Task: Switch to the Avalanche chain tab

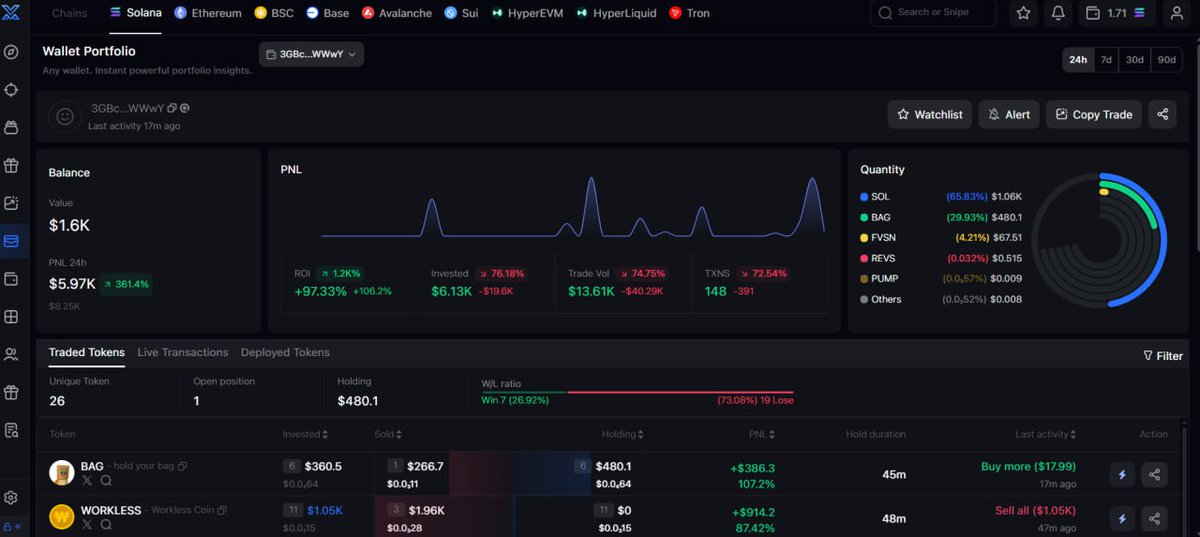Action: [x=397, y=13]
